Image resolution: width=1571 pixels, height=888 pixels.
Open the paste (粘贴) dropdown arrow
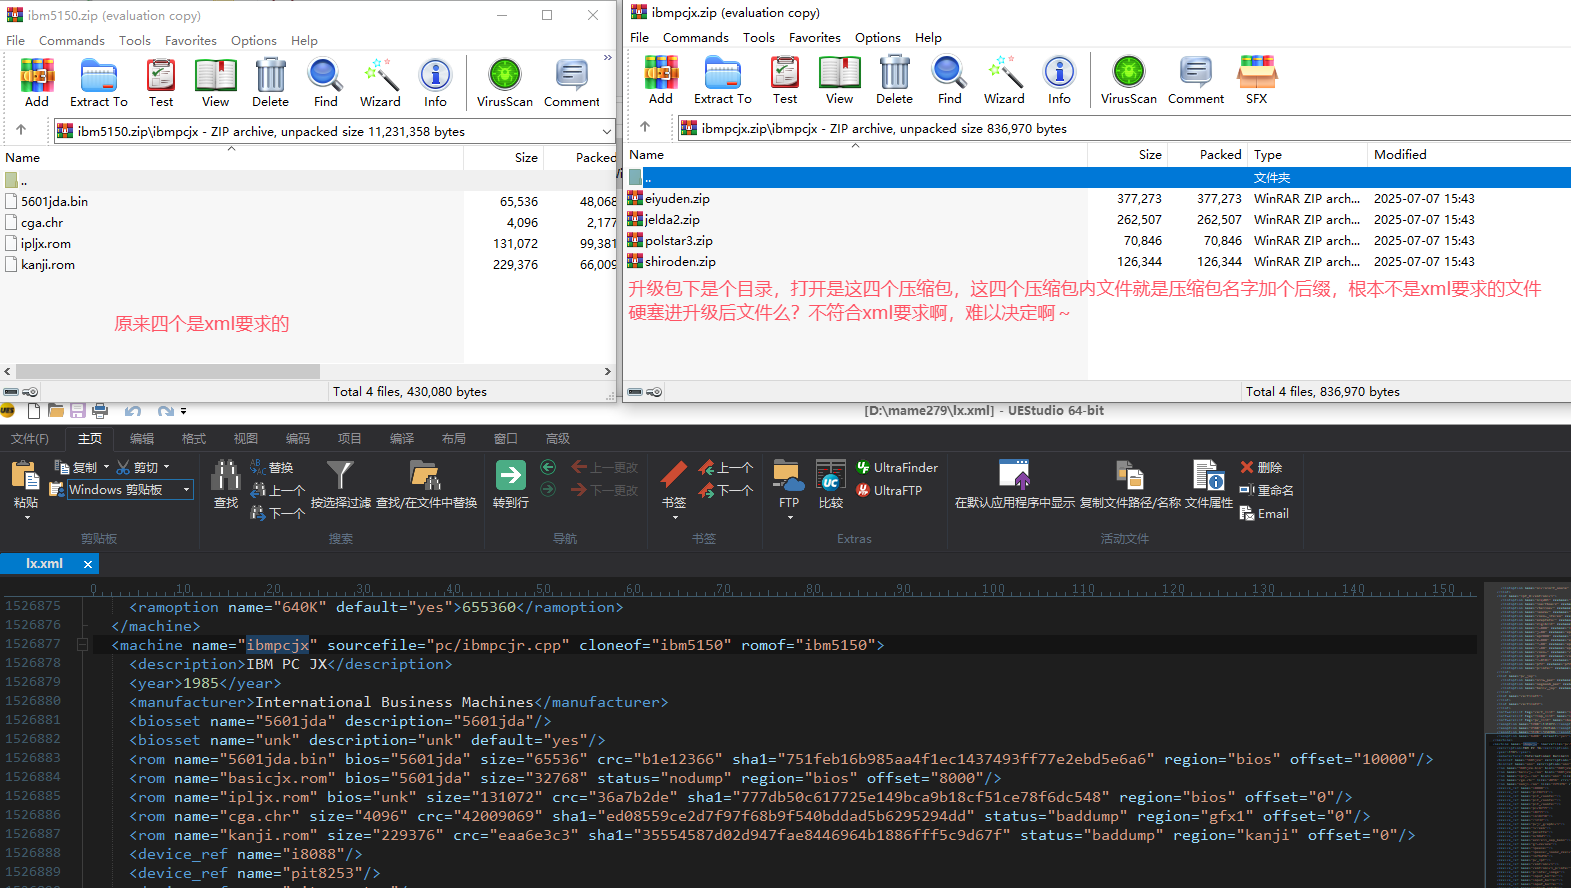27,518
